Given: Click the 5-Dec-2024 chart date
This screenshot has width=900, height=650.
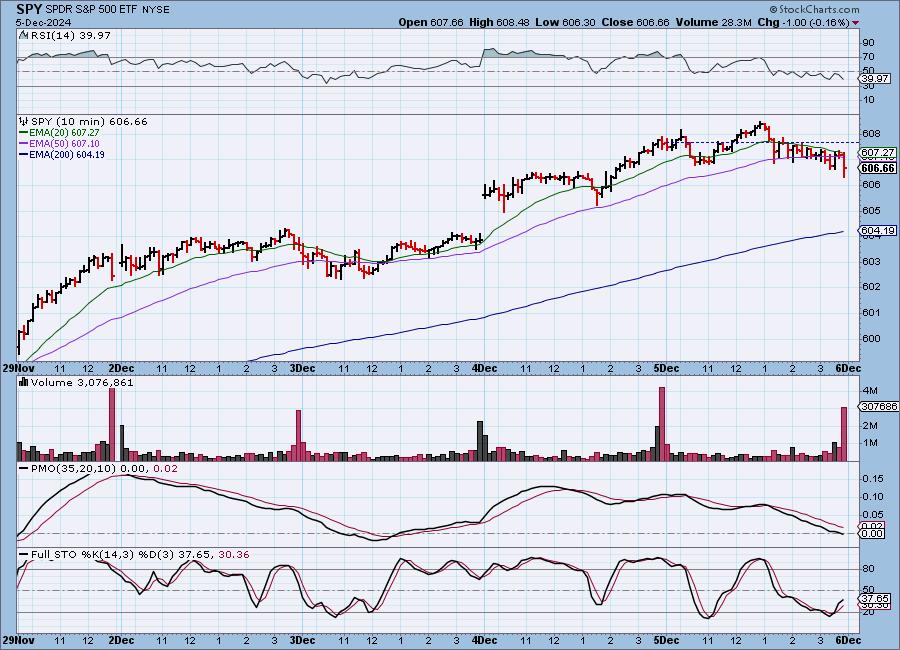Looking at the screenshot, I should click(x=44, y=22).
